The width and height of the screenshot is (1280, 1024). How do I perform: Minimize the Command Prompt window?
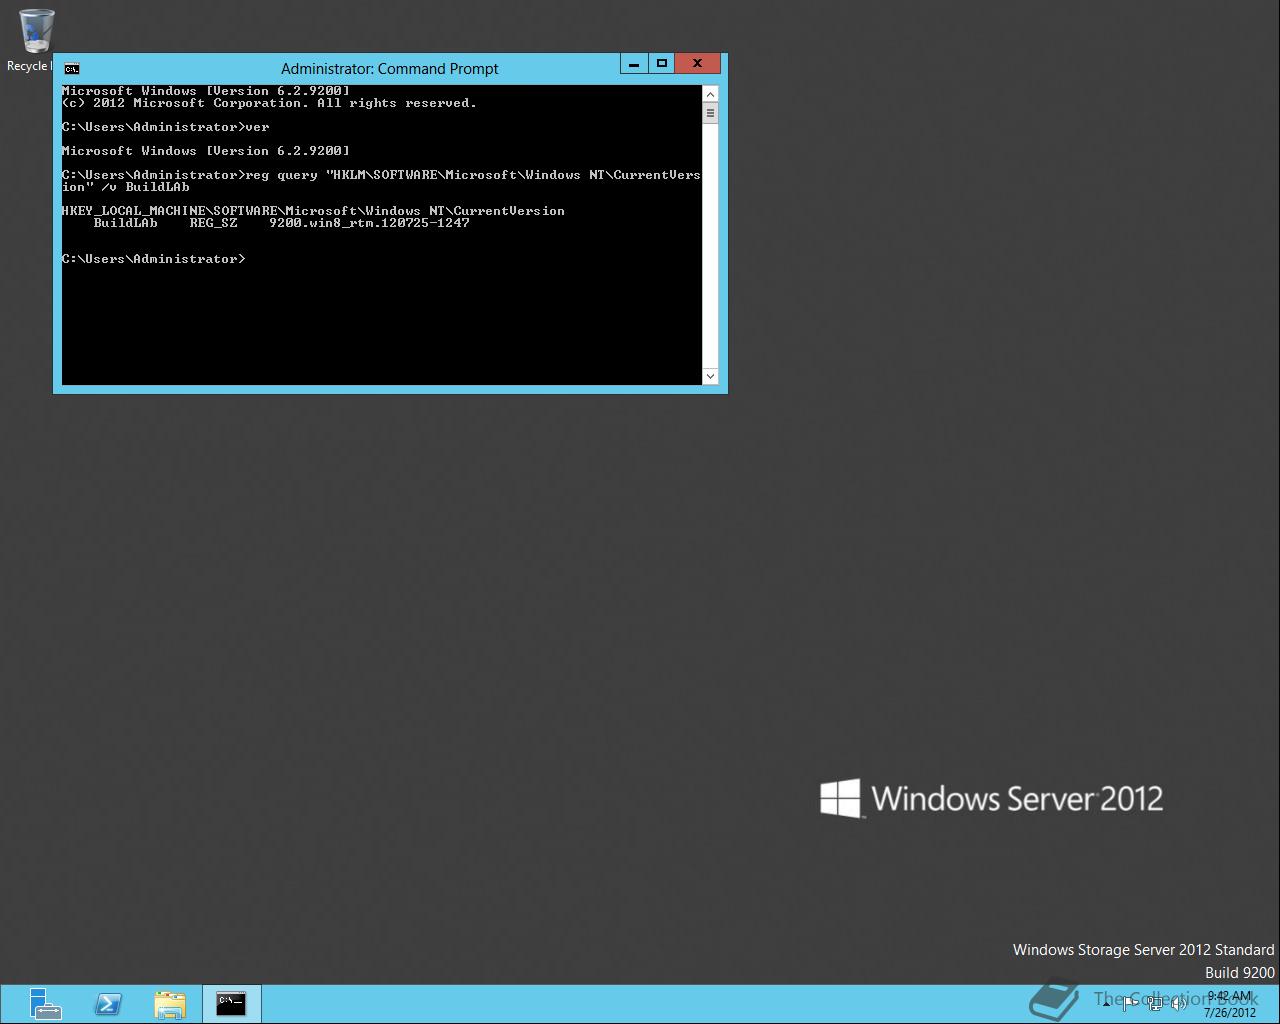pyautogui.click(x=634, y=64)
